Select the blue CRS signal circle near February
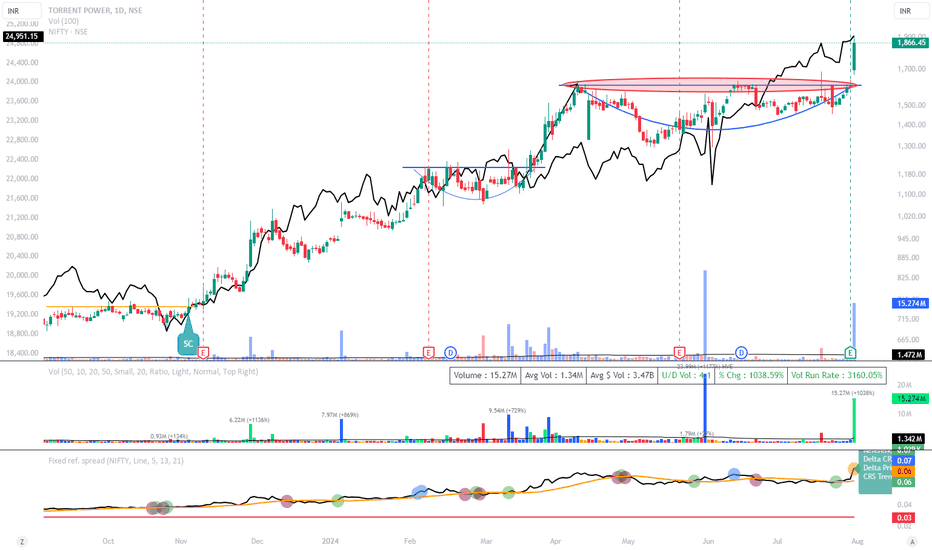The image size is (932, 550). (421, 491)
